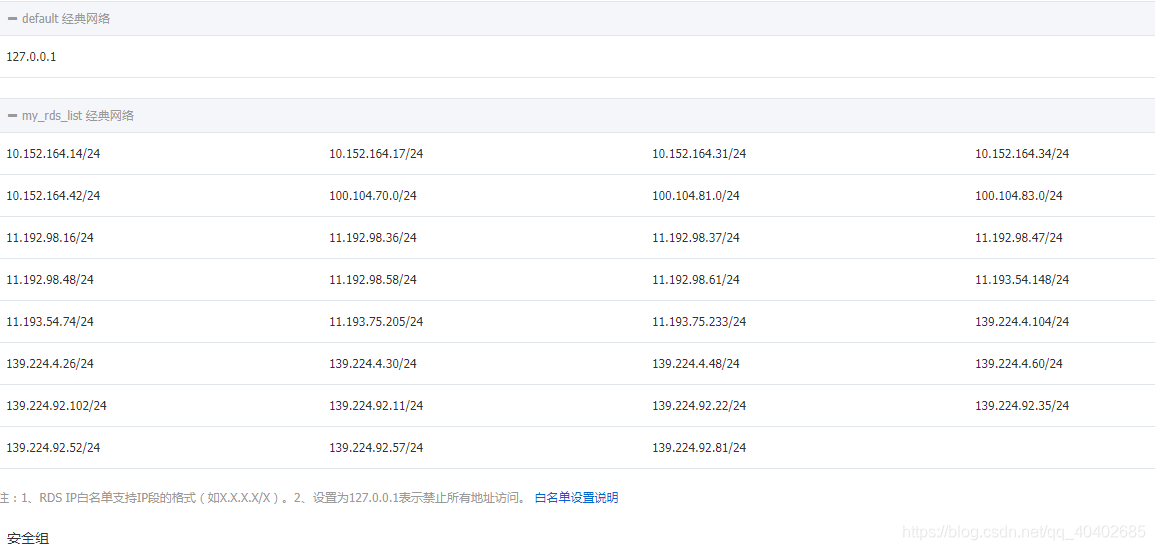Select IP 11.192.98.16/24
The height and width of the screenshot is (550, 1155).
click(50, 238)
